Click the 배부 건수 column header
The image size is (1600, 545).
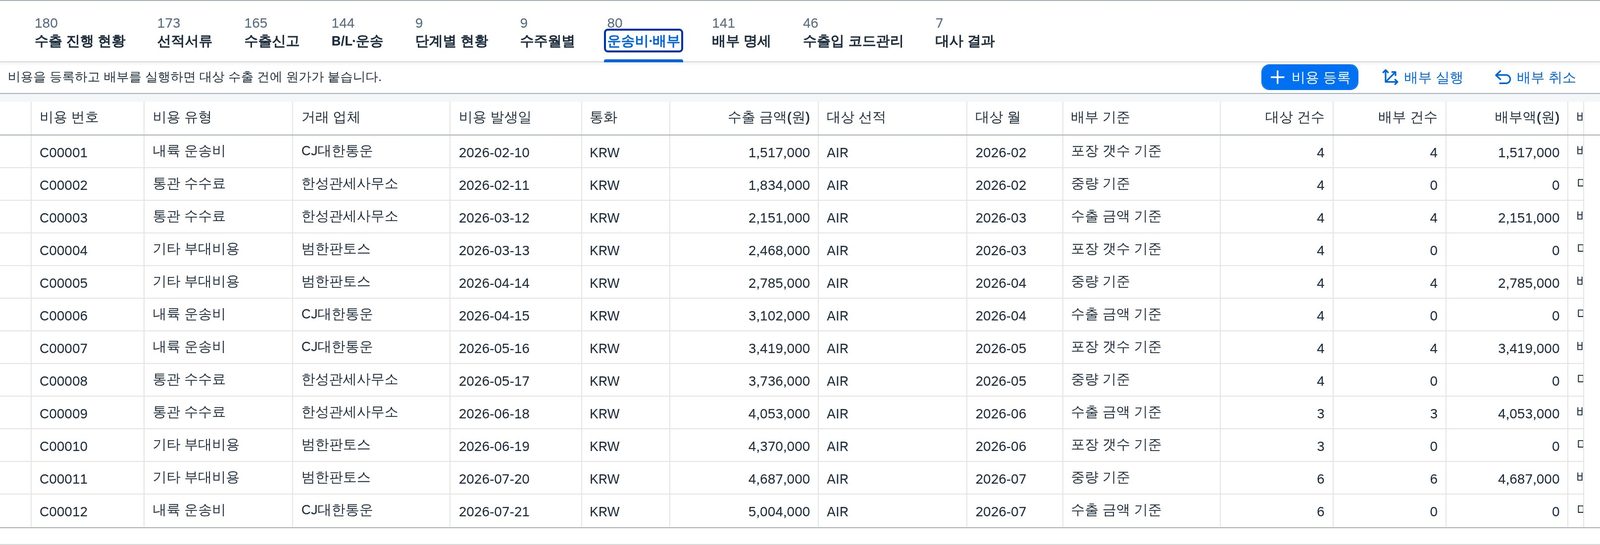coord(1389,117)
